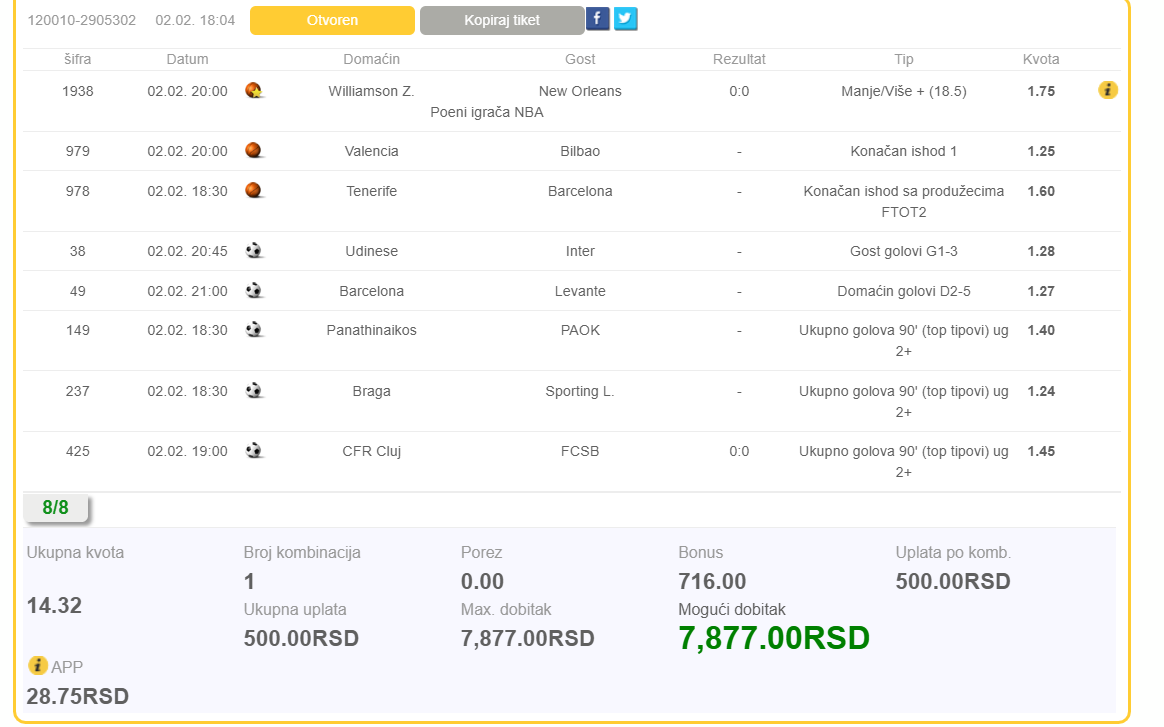The image size is (1164, 727).
Task: Click odds value 1.40
Action: (1041, 330)
